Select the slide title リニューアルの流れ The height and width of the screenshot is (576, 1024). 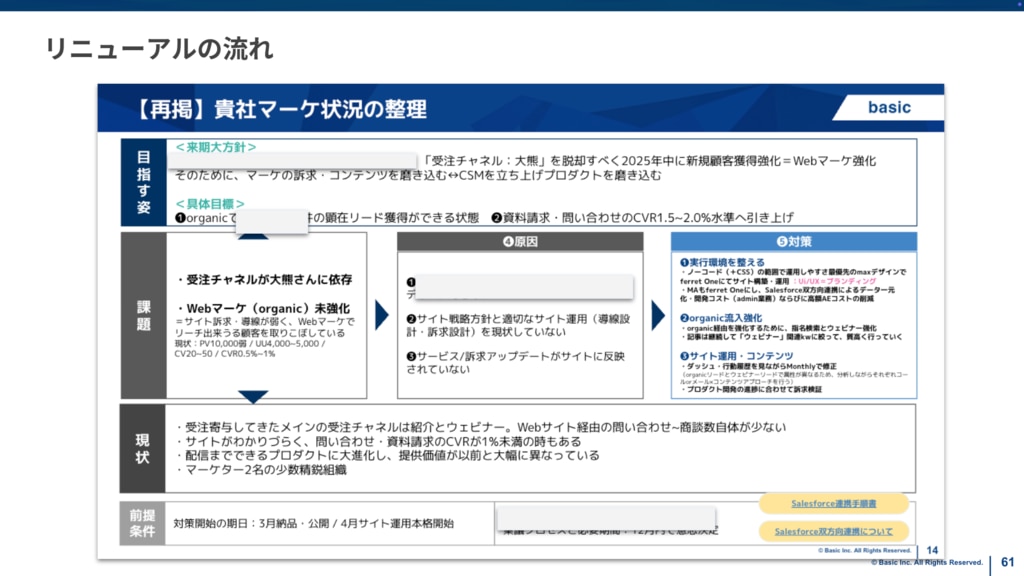click(x=159, y=49)
